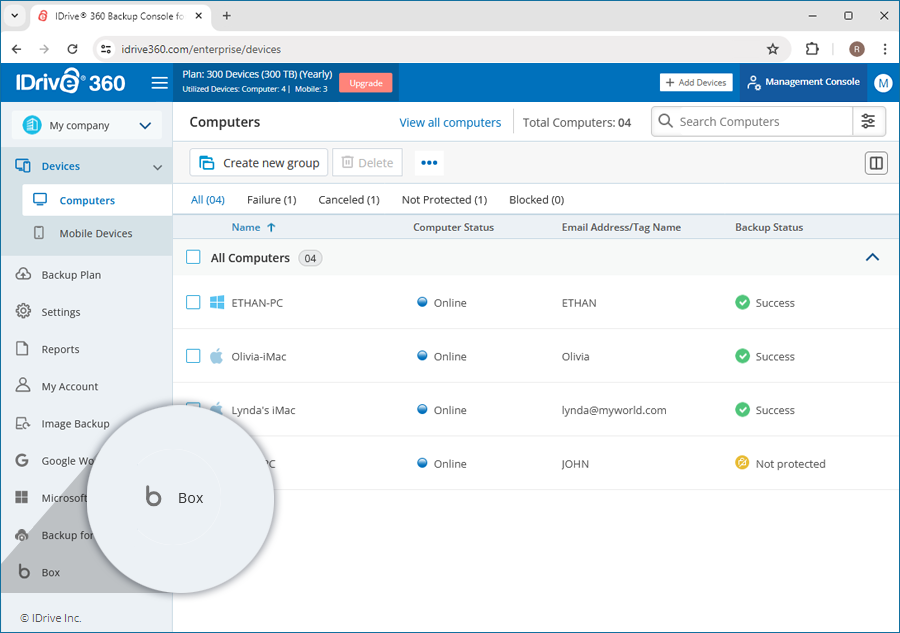The width and height of the screenshot is (900, 633).
Task: Click the magnifier icon in search box
Action: pyautogui.click(x=665, y=121)
